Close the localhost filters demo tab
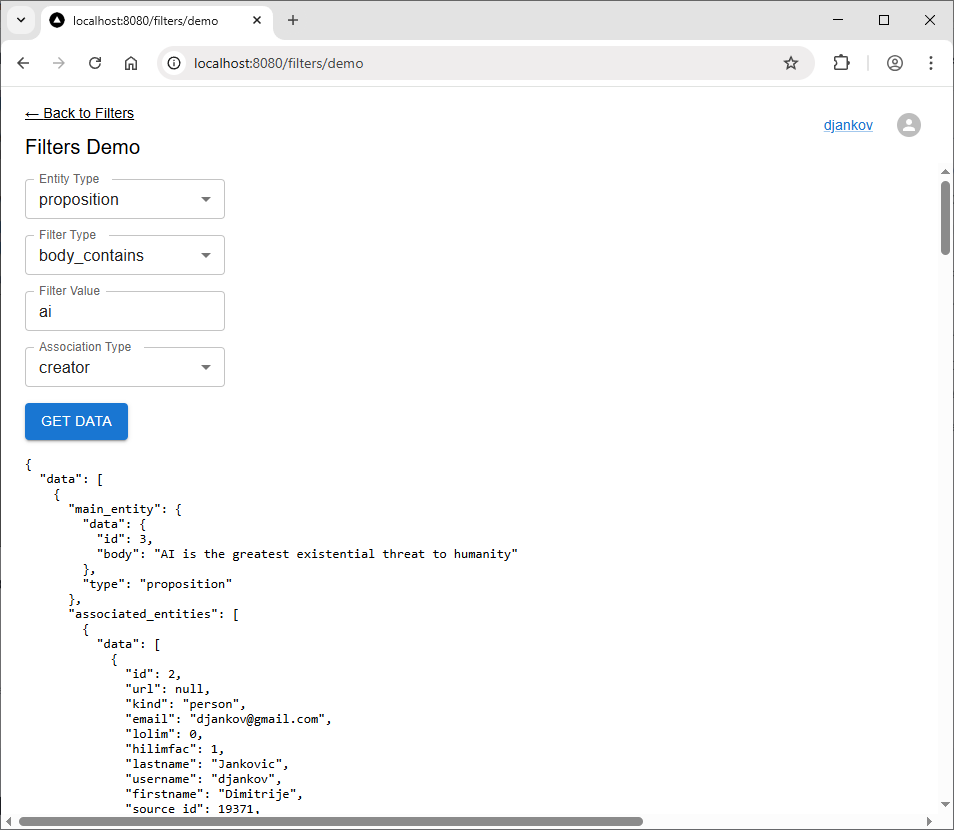The width and height of the screenshot is (954, 830). point(256,20)
